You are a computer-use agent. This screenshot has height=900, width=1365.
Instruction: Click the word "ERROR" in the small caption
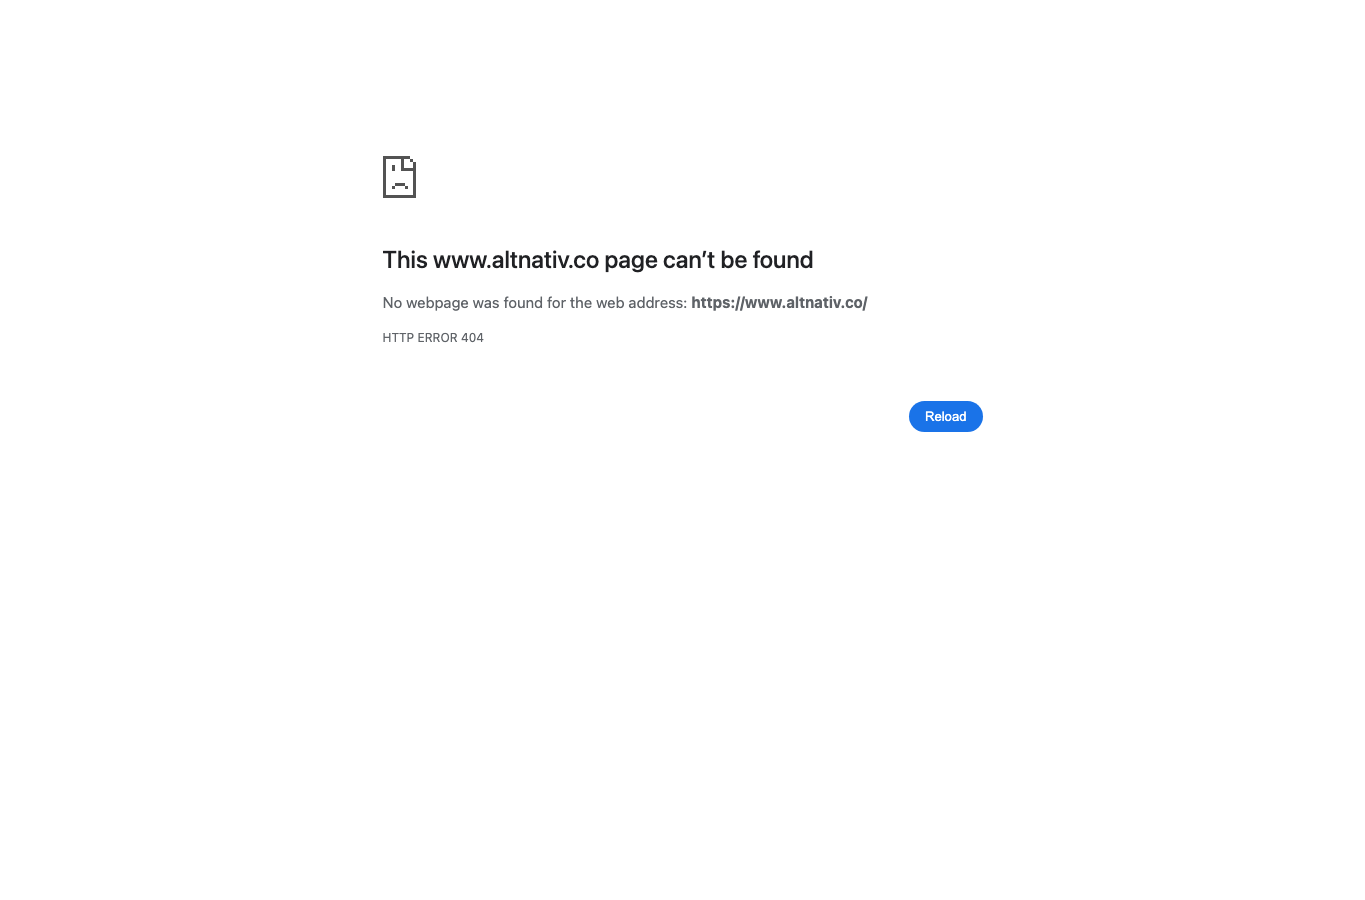[437, 338]
